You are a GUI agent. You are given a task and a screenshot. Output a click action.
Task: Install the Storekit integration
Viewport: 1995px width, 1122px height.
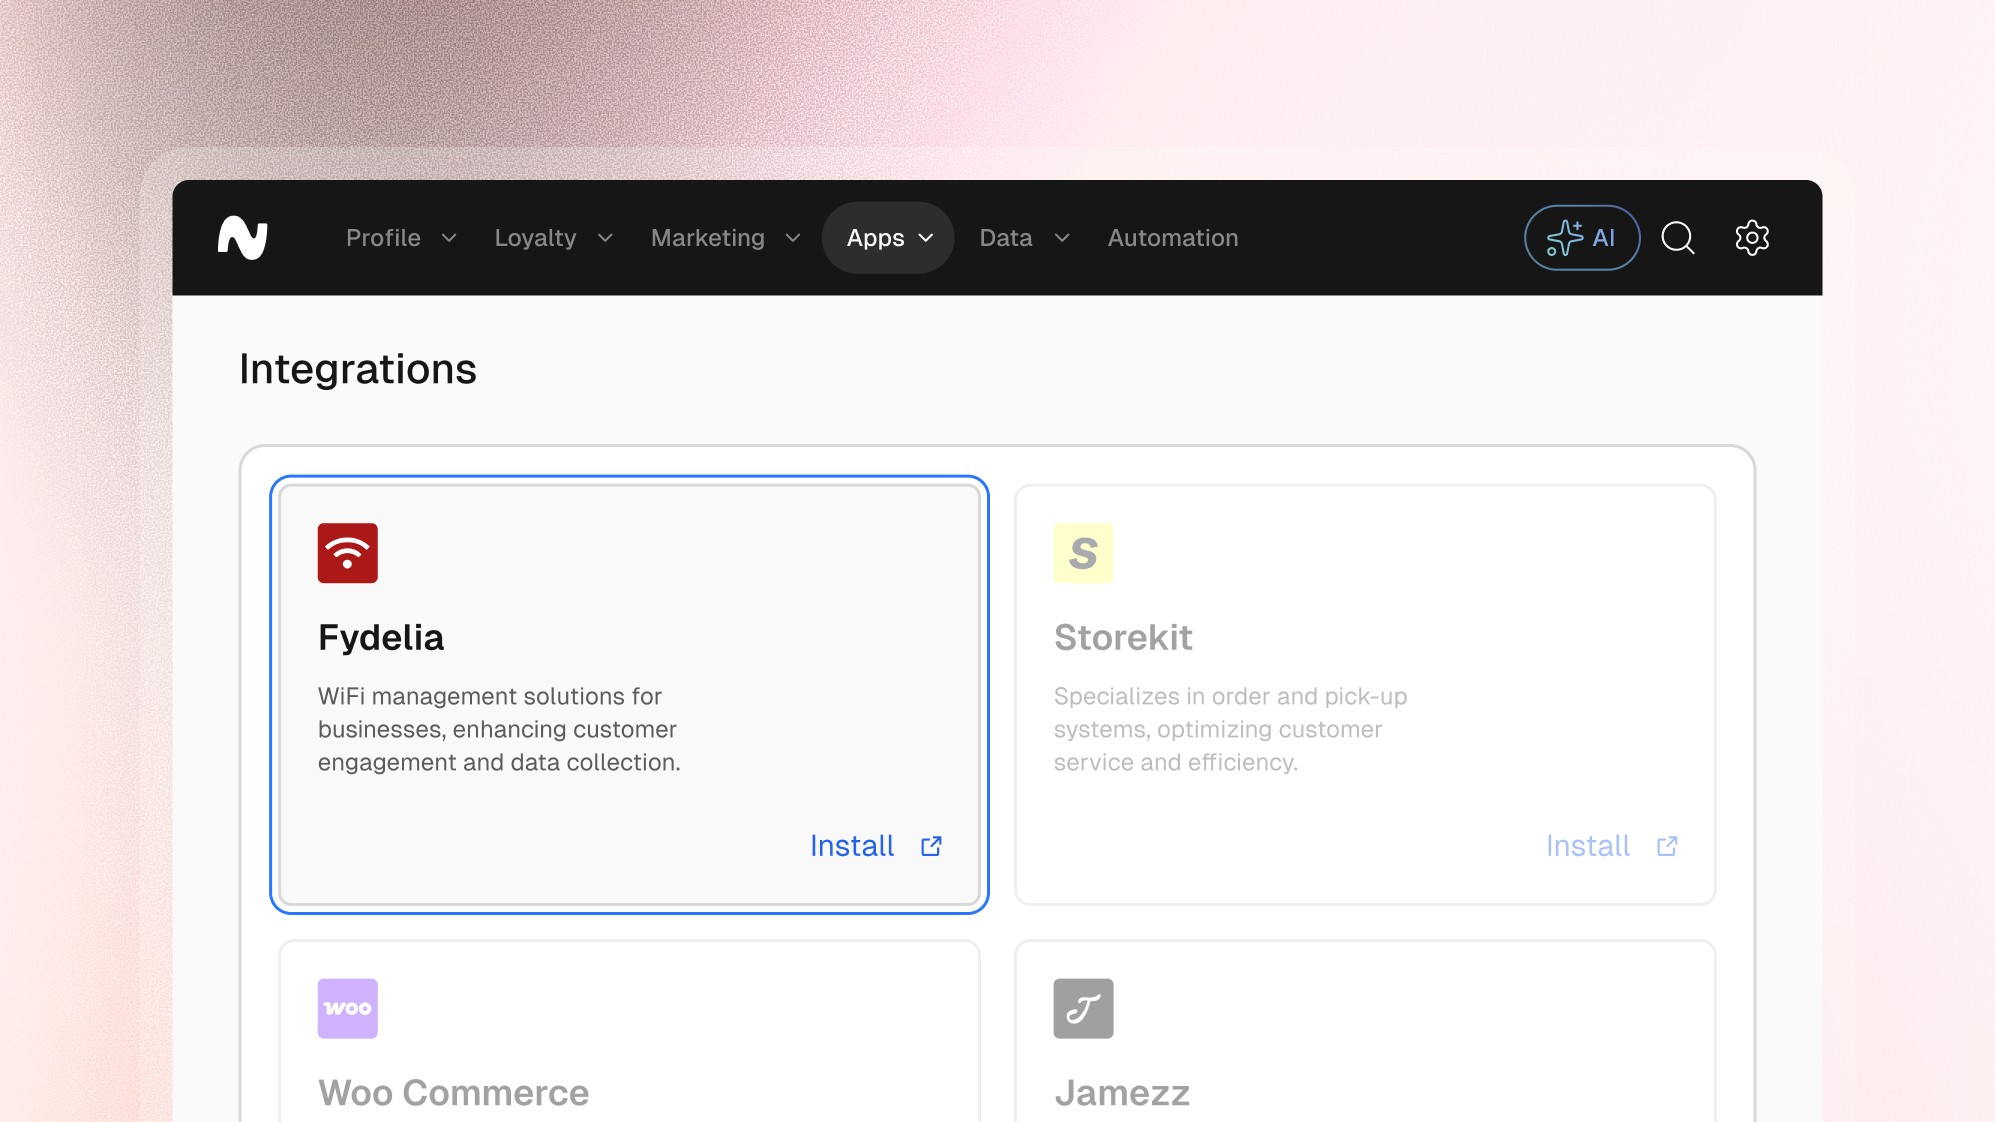click(x=1588, y=846)
